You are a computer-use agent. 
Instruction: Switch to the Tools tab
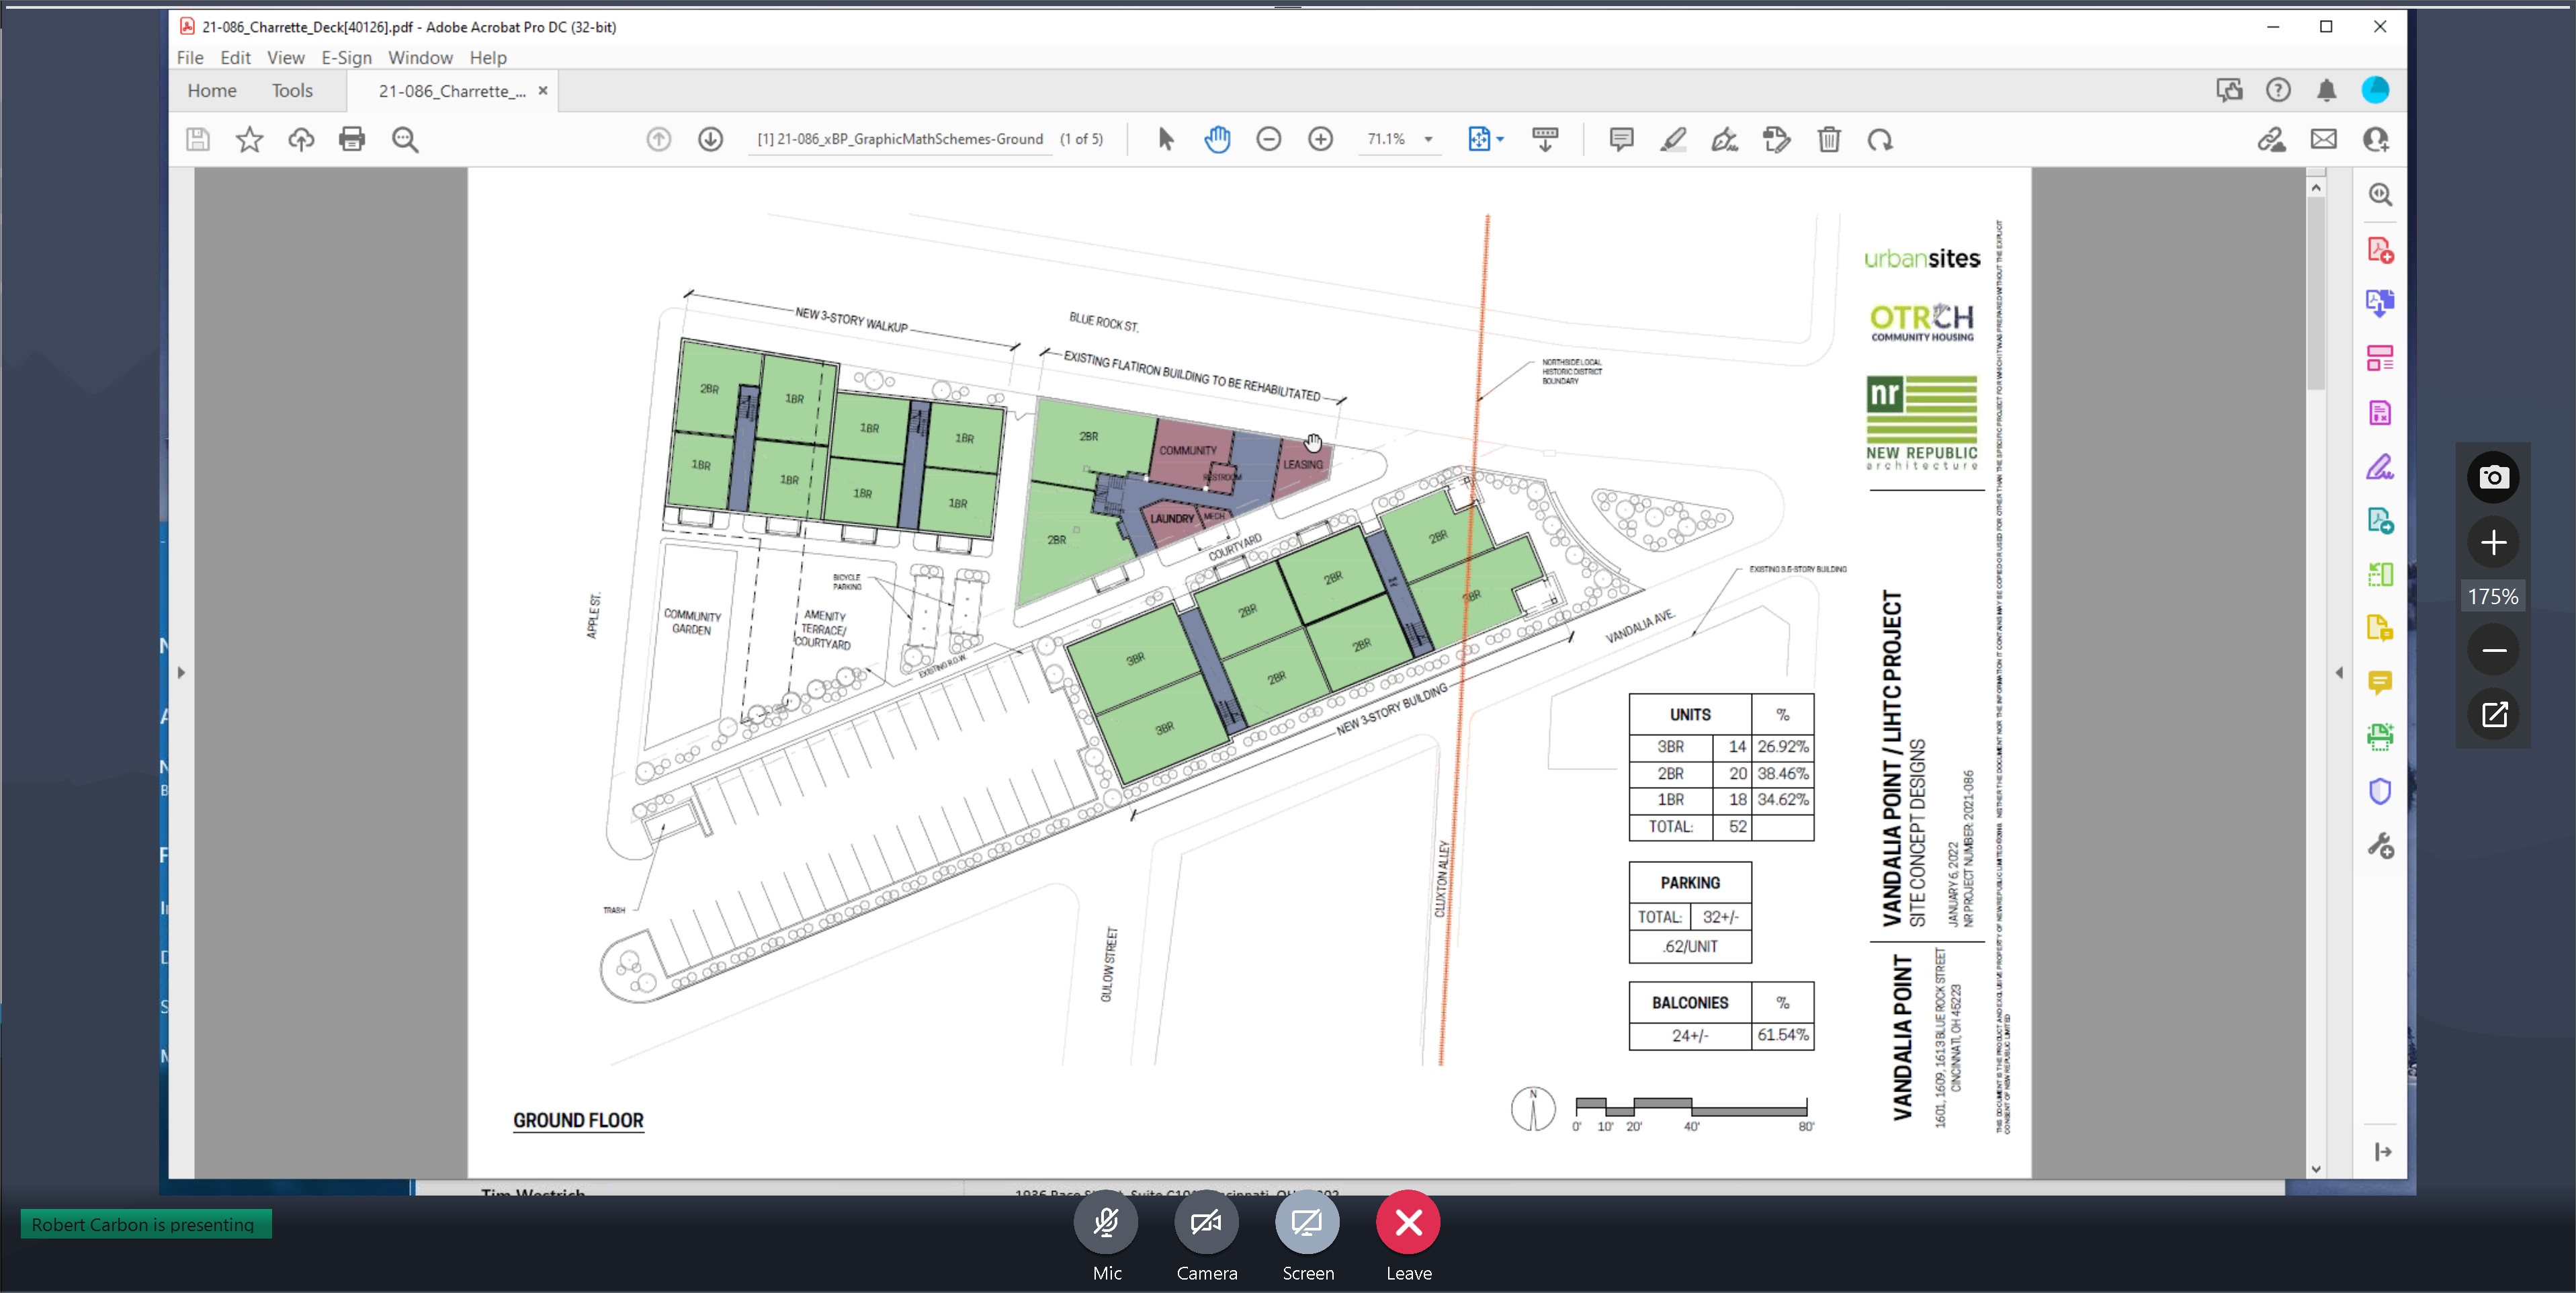tap(292, 90)
